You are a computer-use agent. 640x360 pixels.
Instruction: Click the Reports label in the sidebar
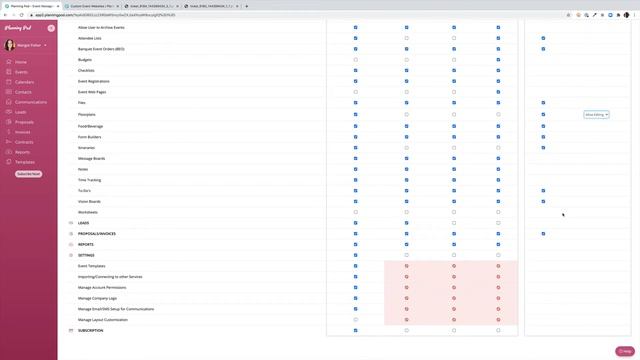[22, 152]
